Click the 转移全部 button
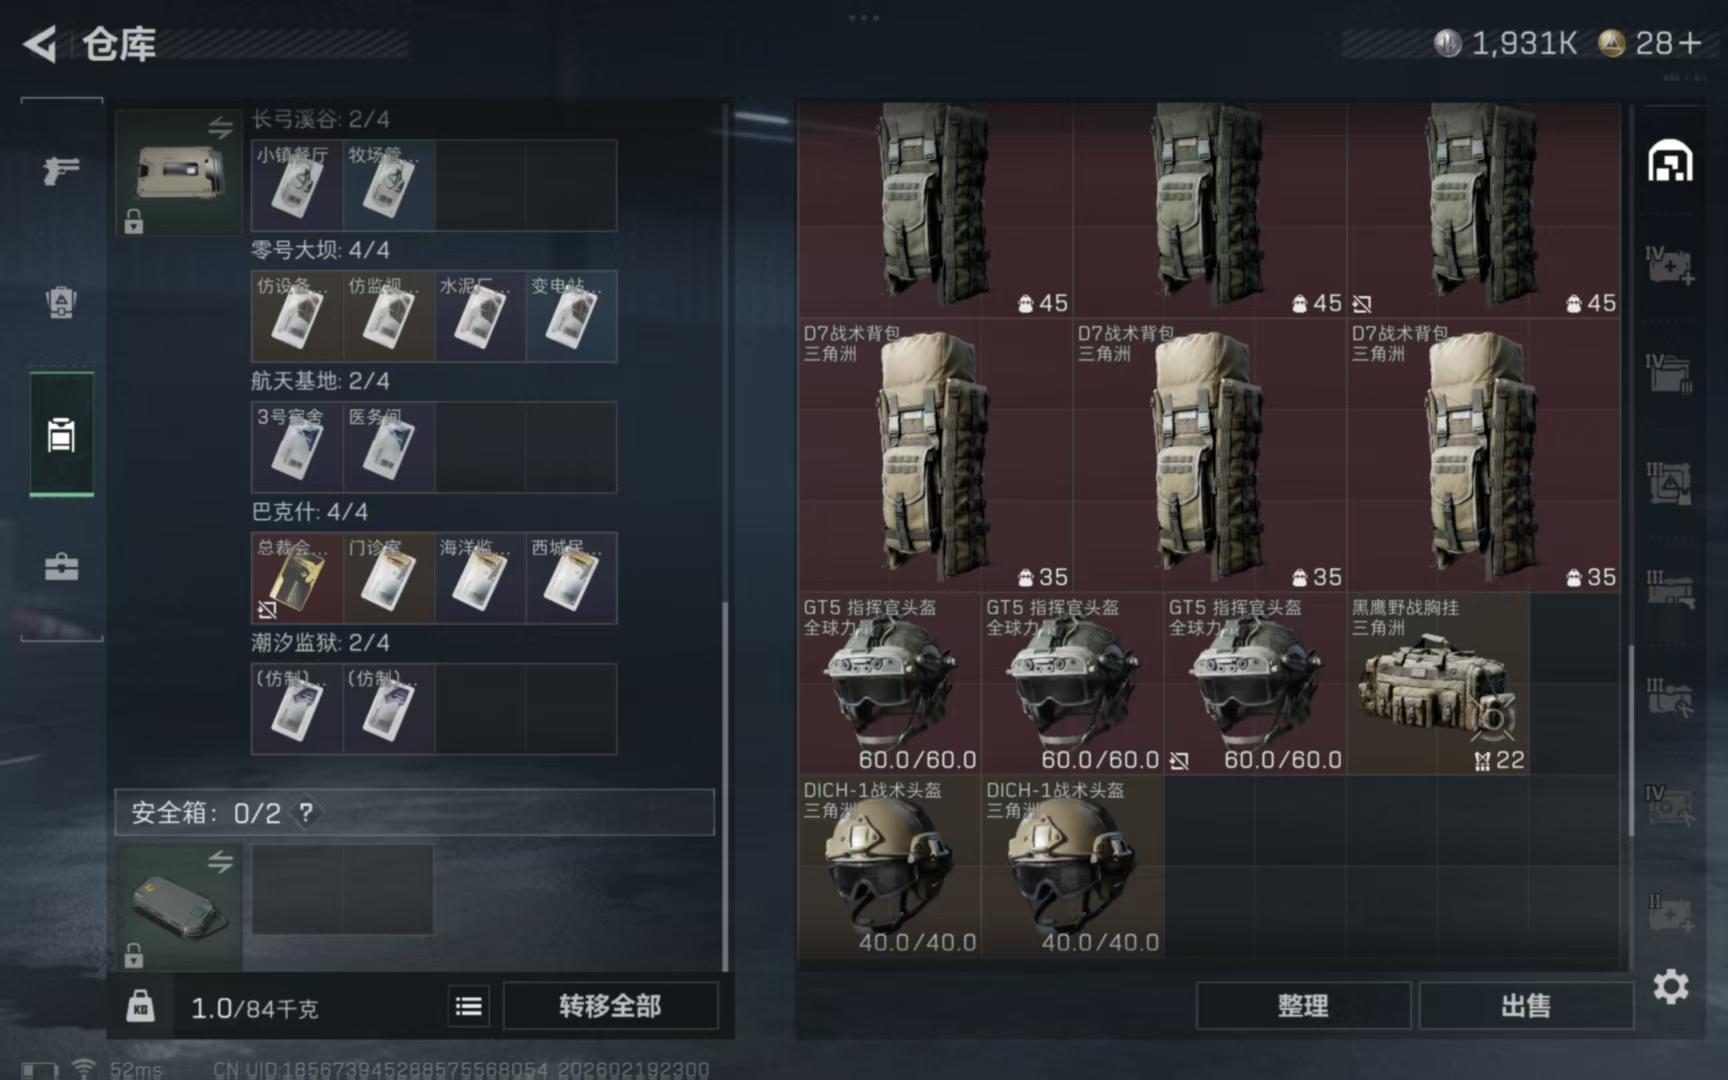Screen dimensions: 1728x1080 (x=610, y=1006)
